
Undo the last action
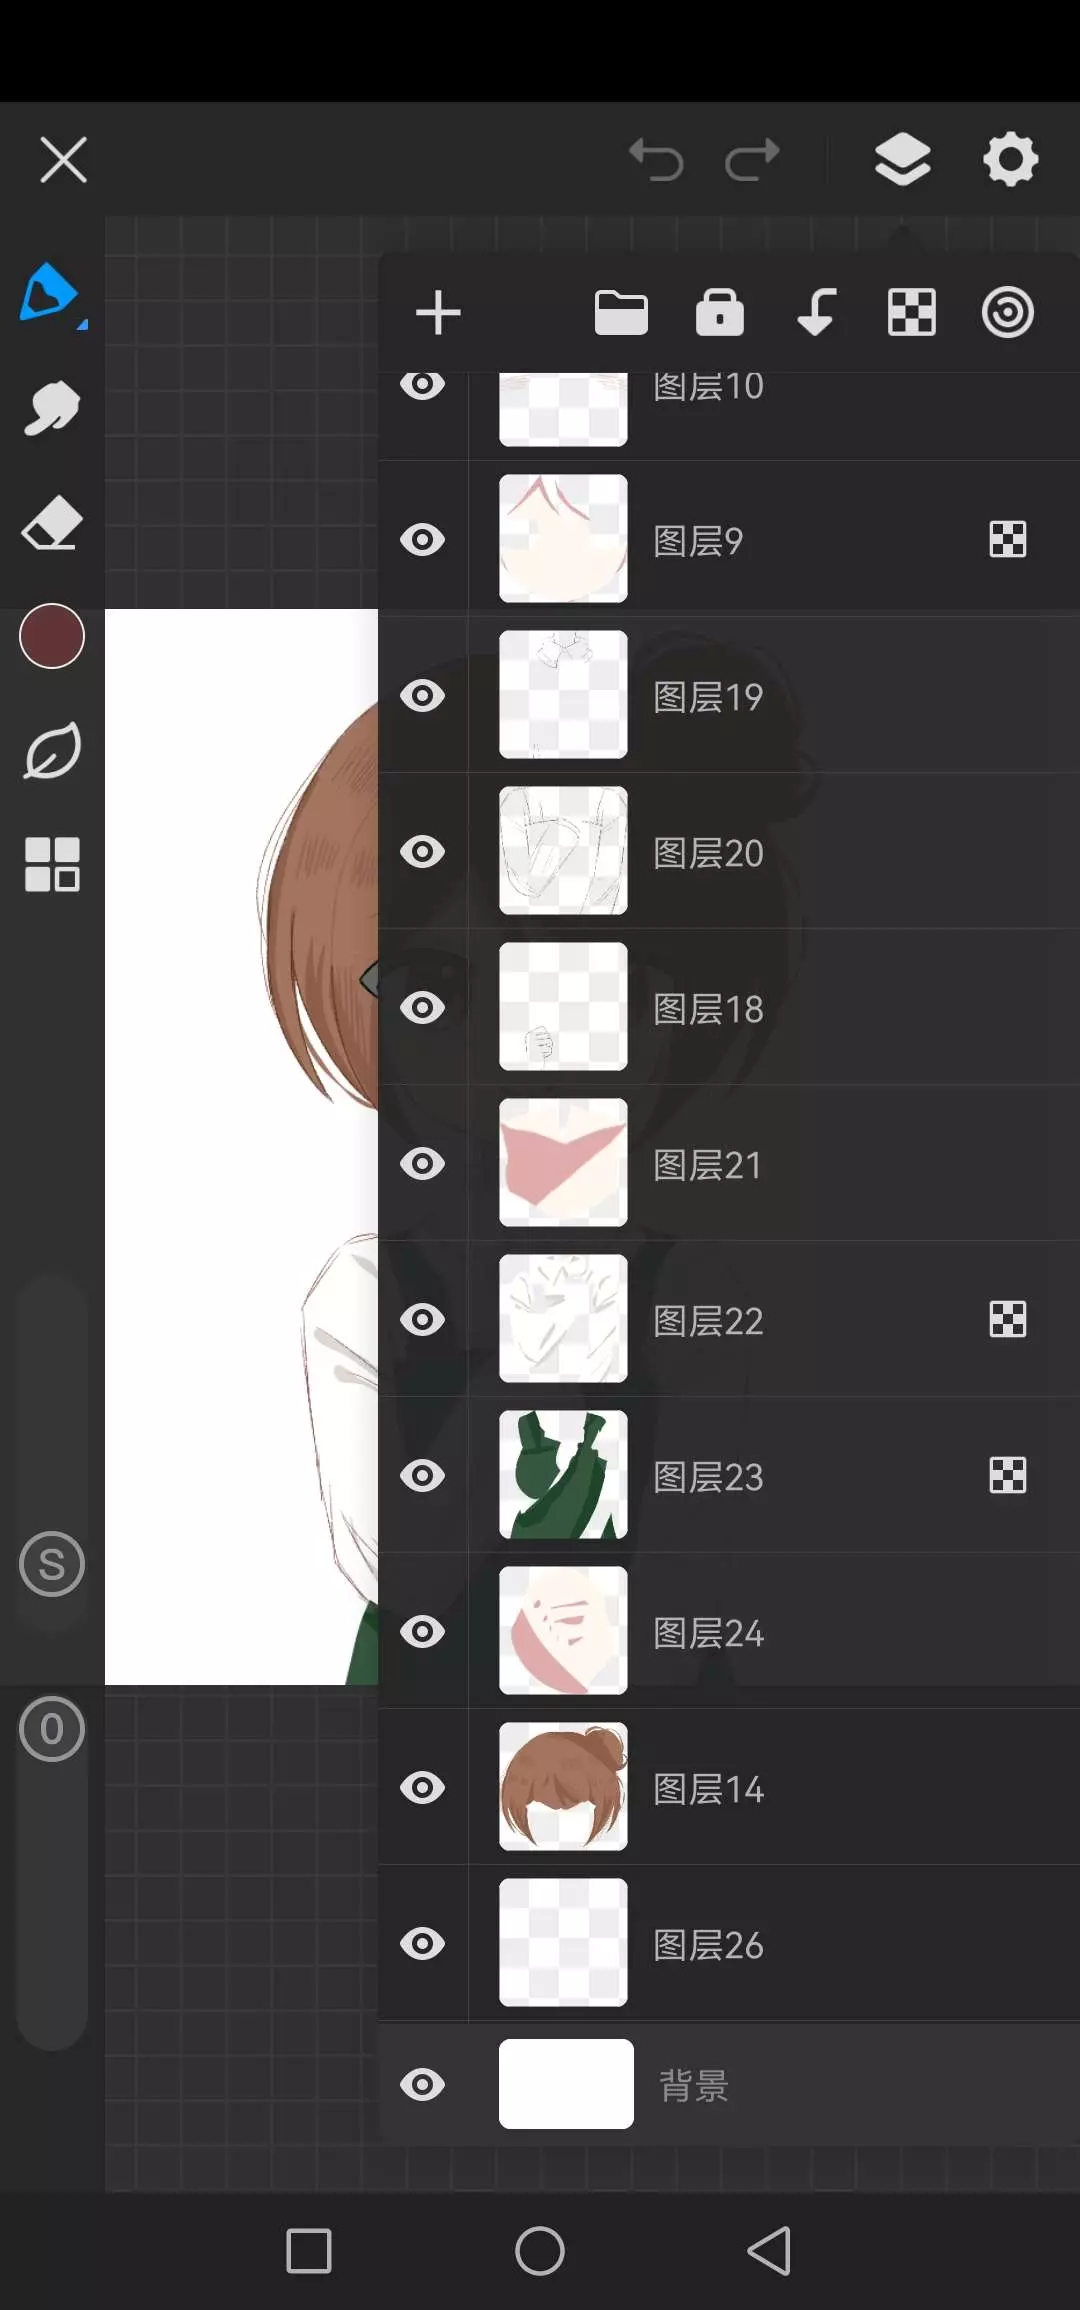[656, 160]
